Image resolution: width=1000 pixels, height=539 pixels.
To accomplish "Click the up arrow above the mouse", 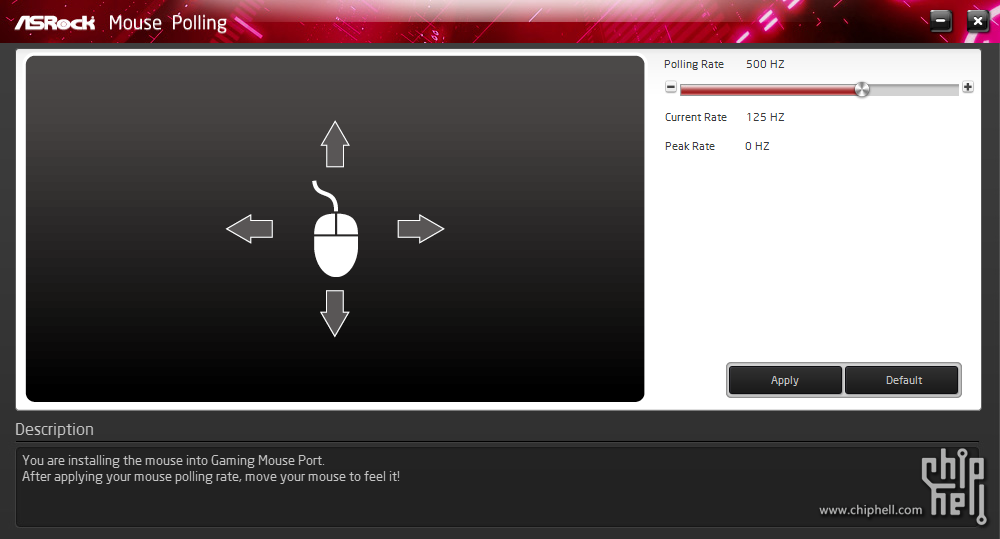I will (335, 144).
